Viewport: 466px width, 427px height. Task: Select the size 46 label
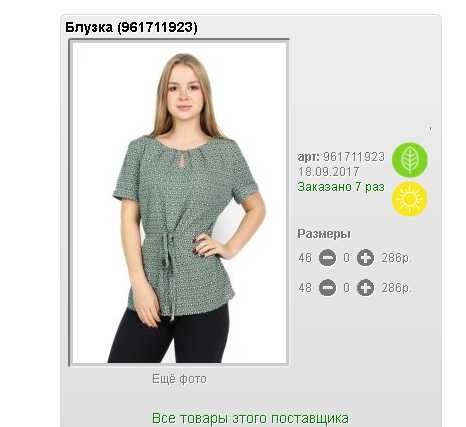pyautogui.click(x=305, y=258)
